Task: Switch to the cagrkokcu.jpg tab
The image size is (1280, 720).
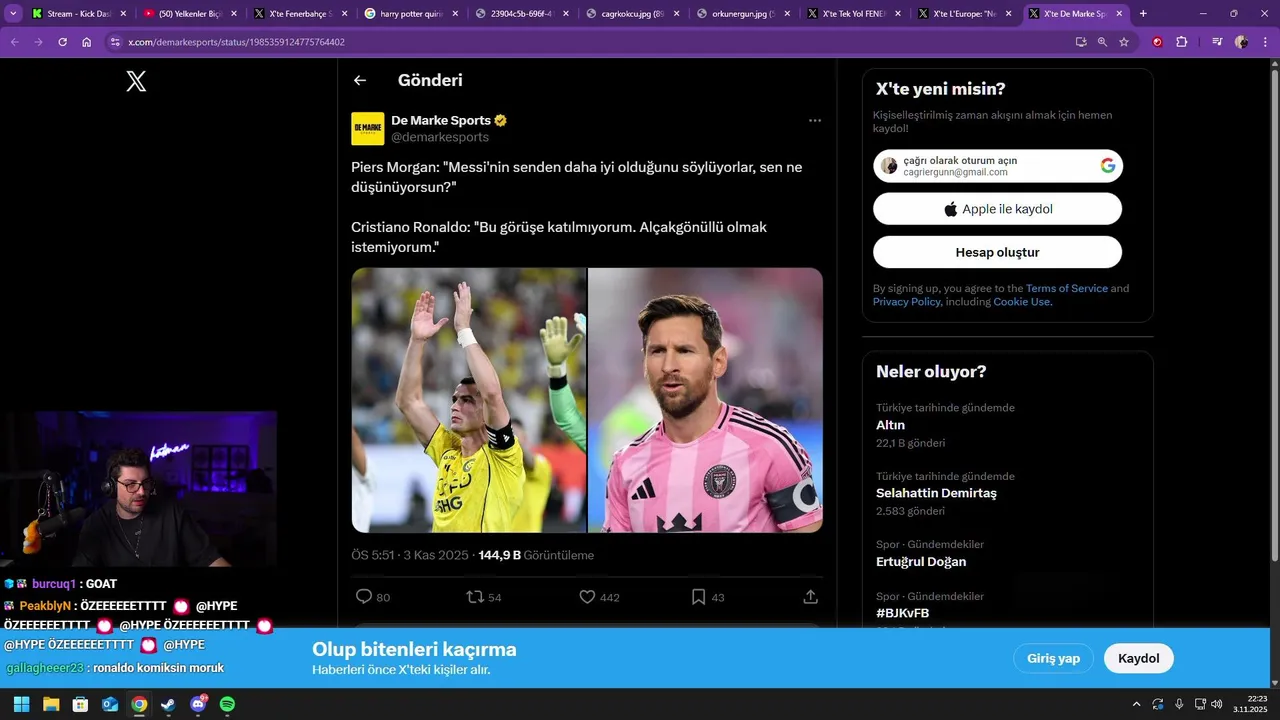Action: pyautogui.click(x=632, y=14)
